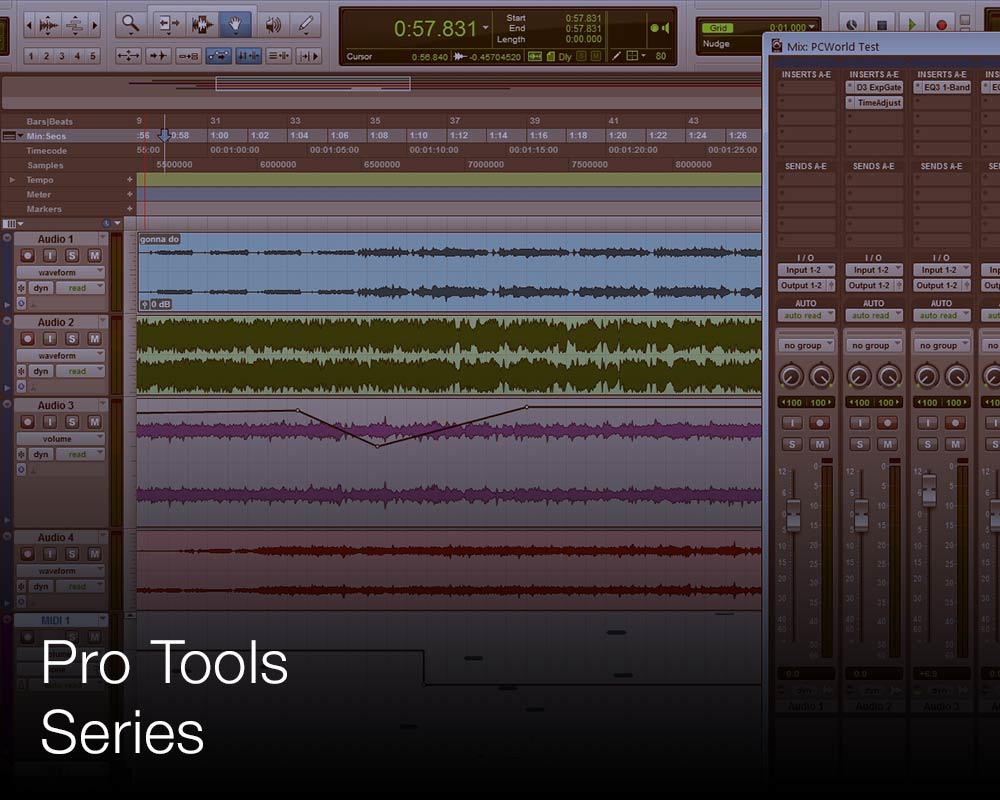Image resolution: width=1000 pixels, height=800 pixels.
Task: Select the Scrubber speaker tool
Action: (273, 24)
